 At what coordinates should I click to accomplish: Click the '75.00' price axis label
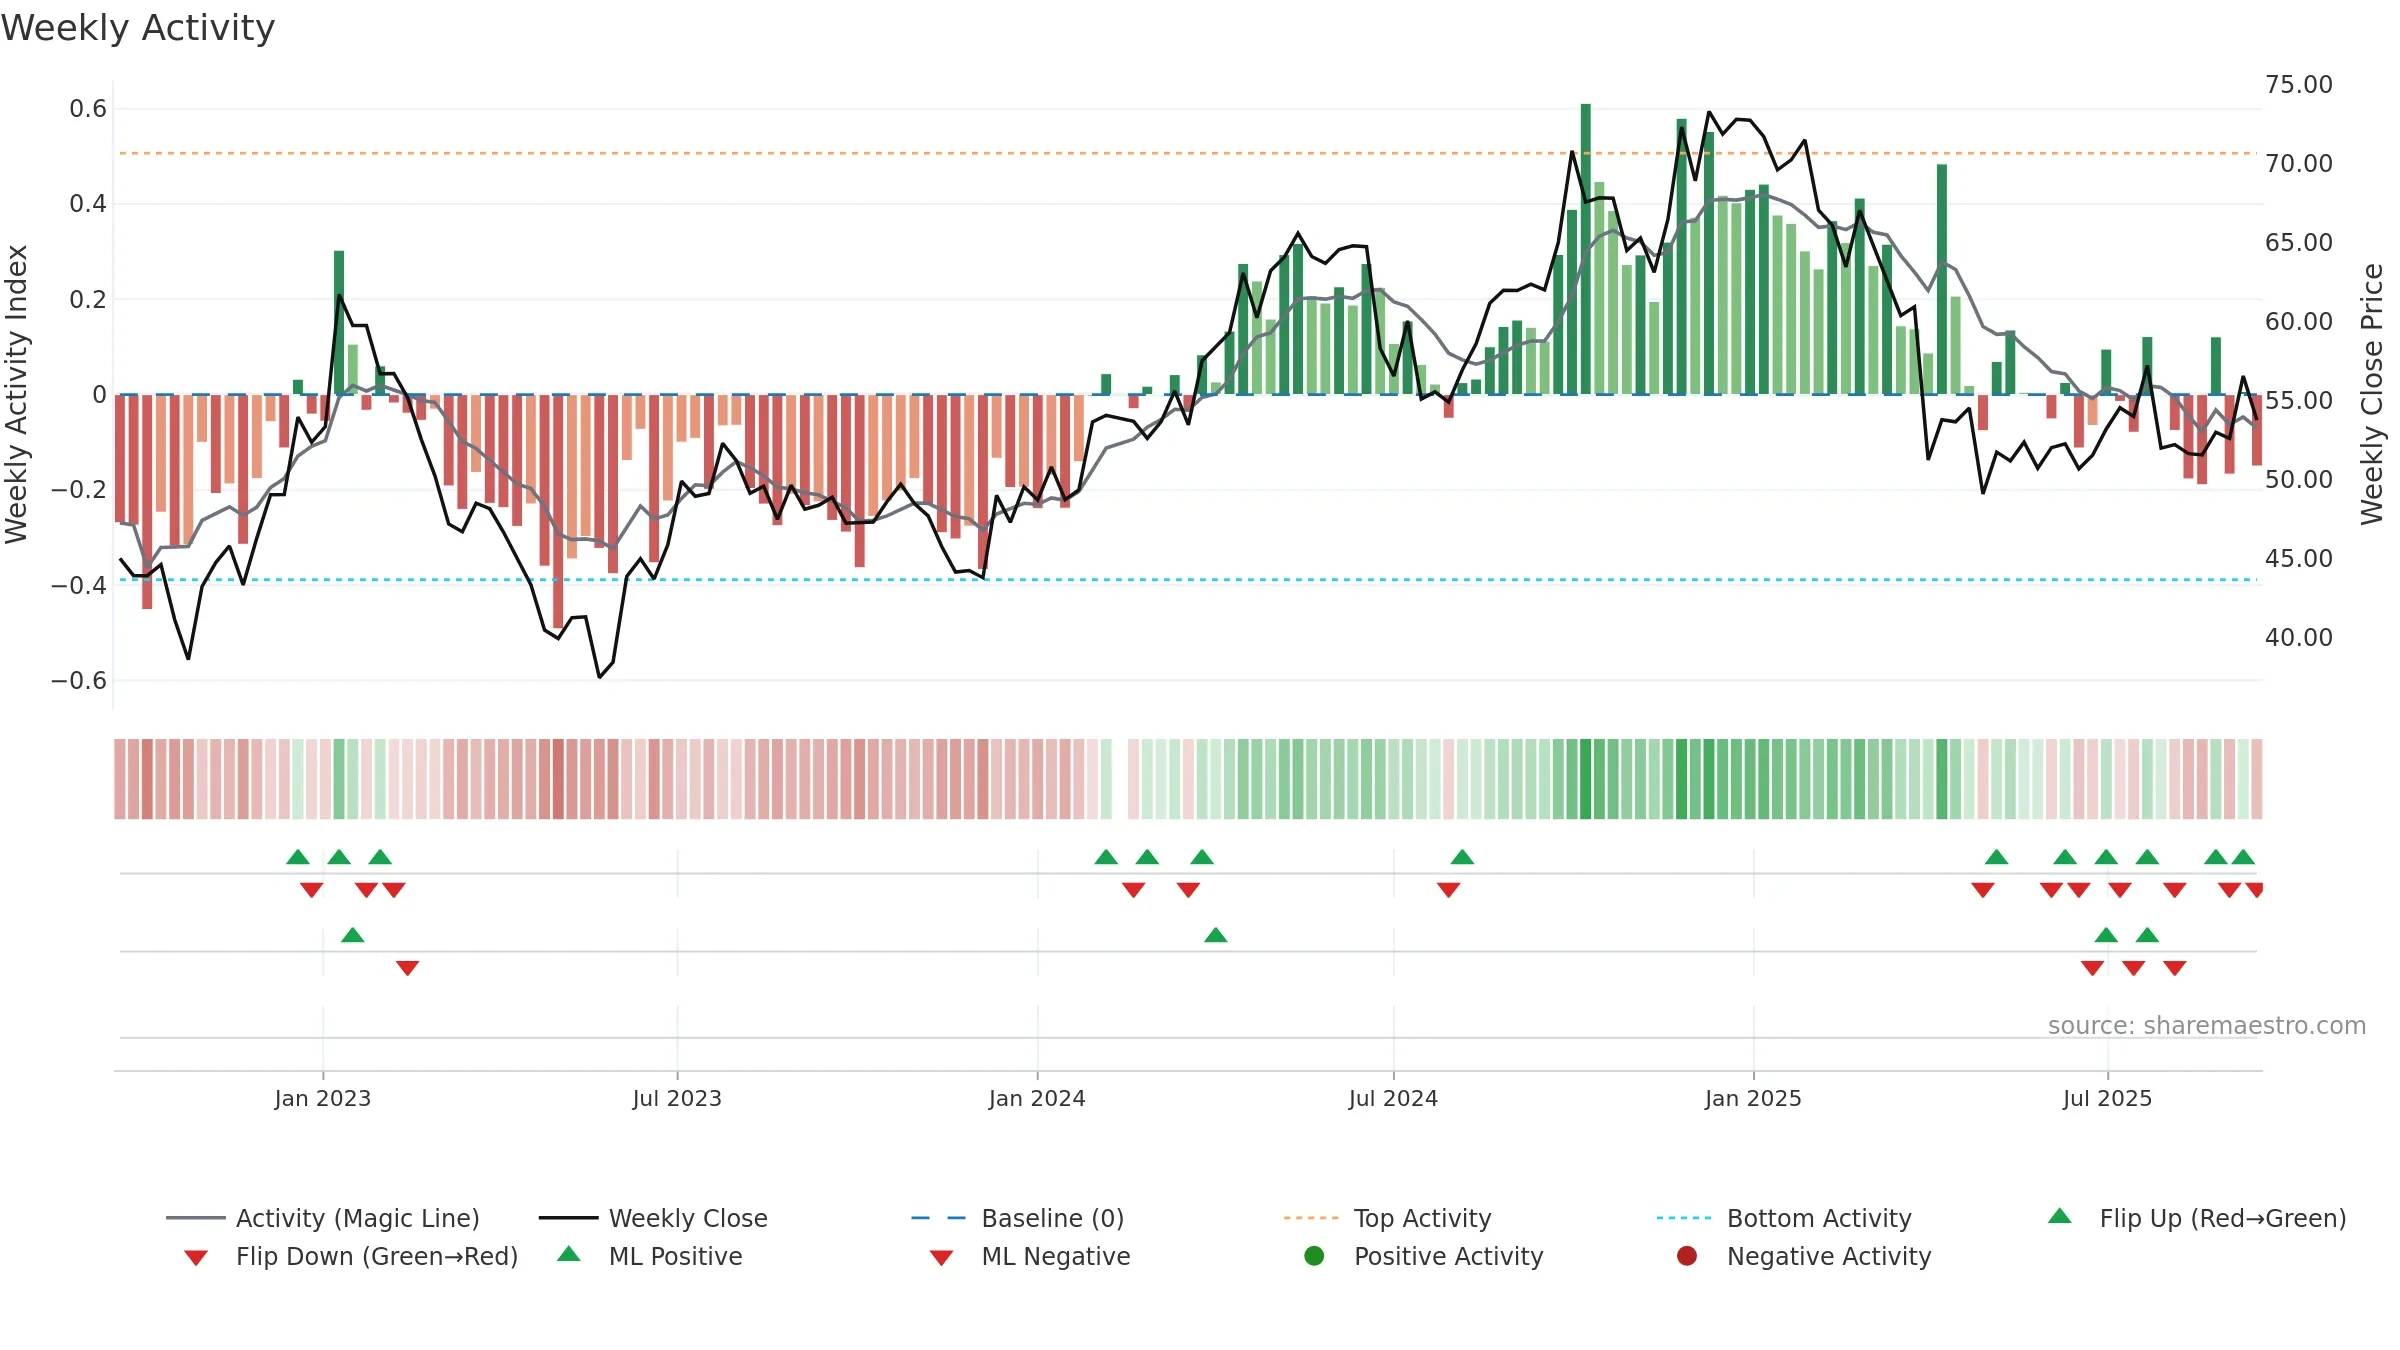[x=2299, y=84]
